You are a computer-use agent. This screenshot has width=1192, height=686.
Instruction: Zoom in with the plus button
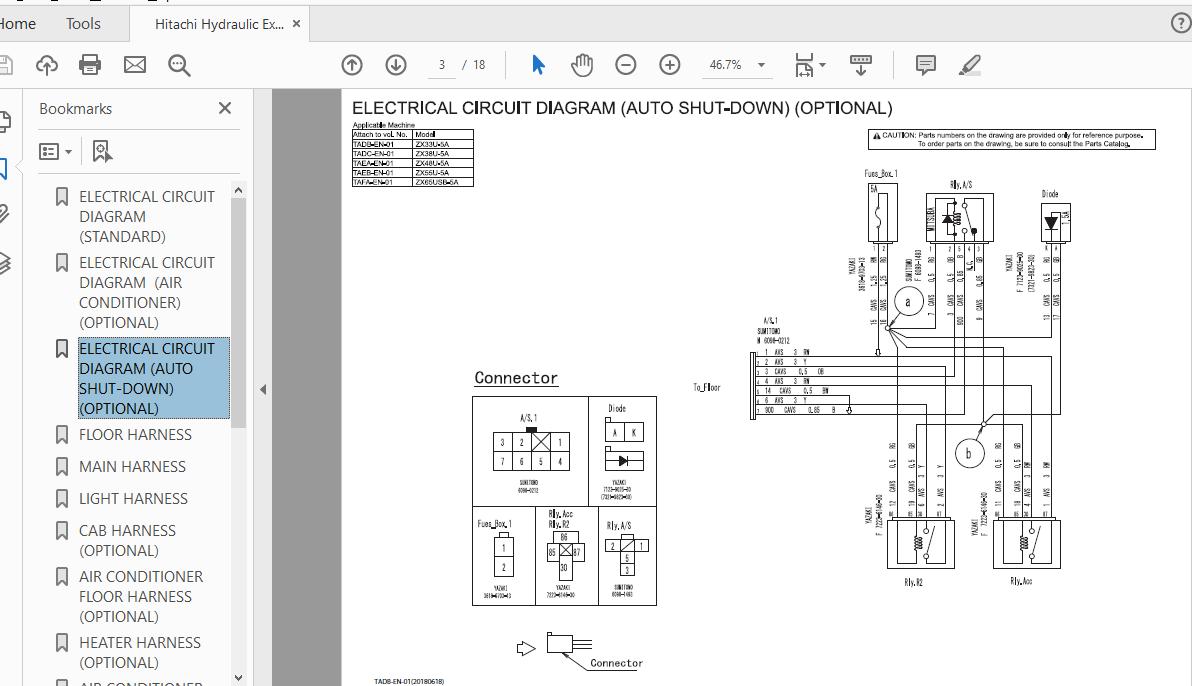[670, 65]
